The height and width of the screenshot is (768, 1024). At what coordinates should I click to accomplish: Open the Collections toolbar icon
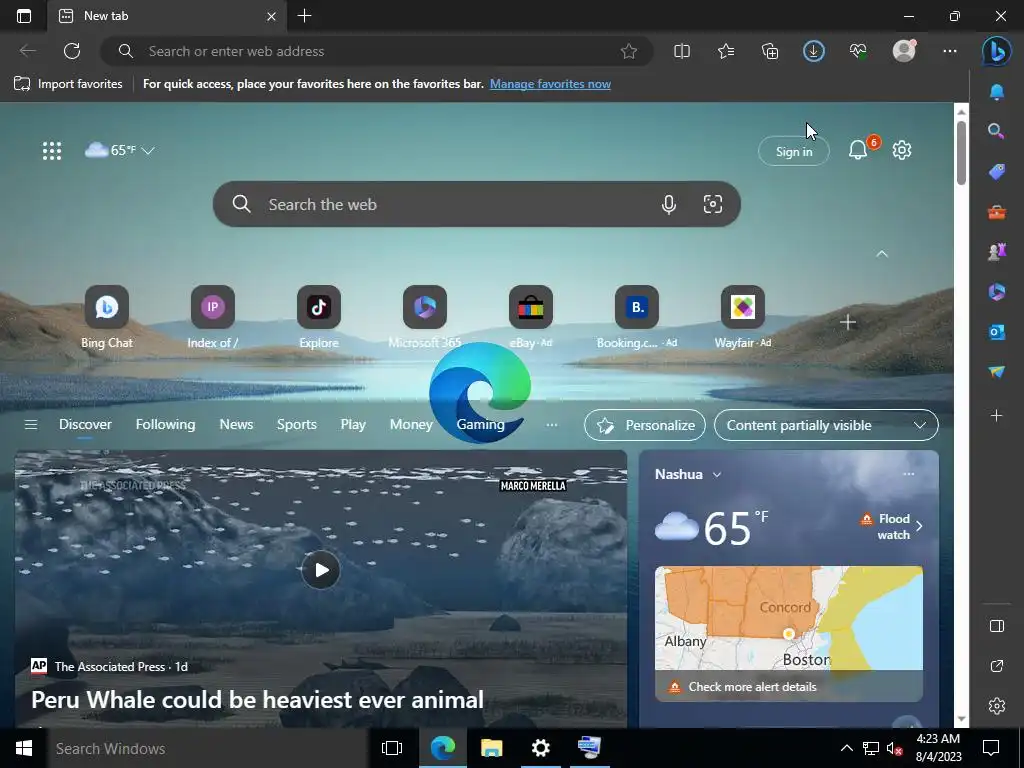(770, 52)
